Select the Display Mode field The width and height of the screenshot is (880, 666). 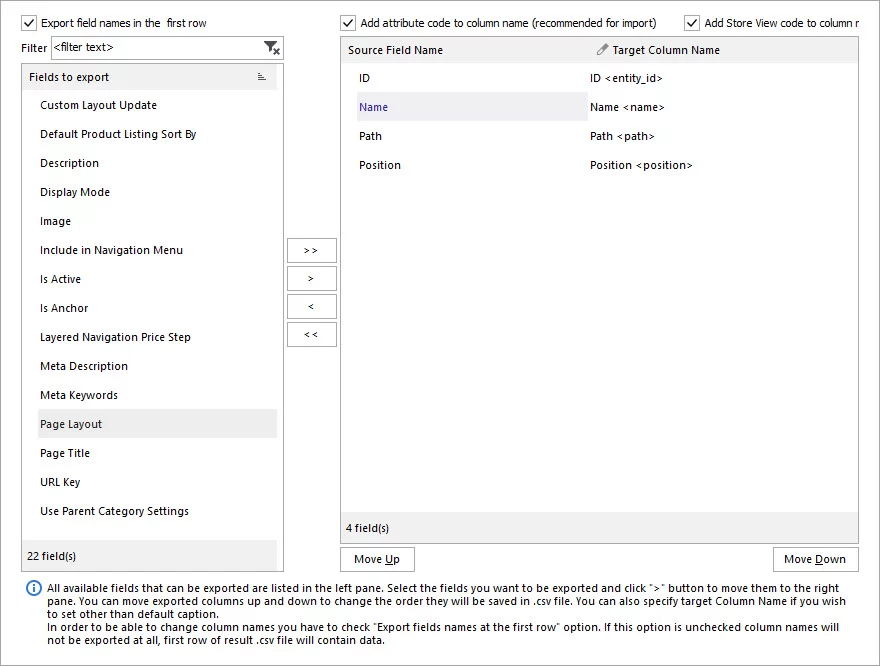tap(157, 192)
